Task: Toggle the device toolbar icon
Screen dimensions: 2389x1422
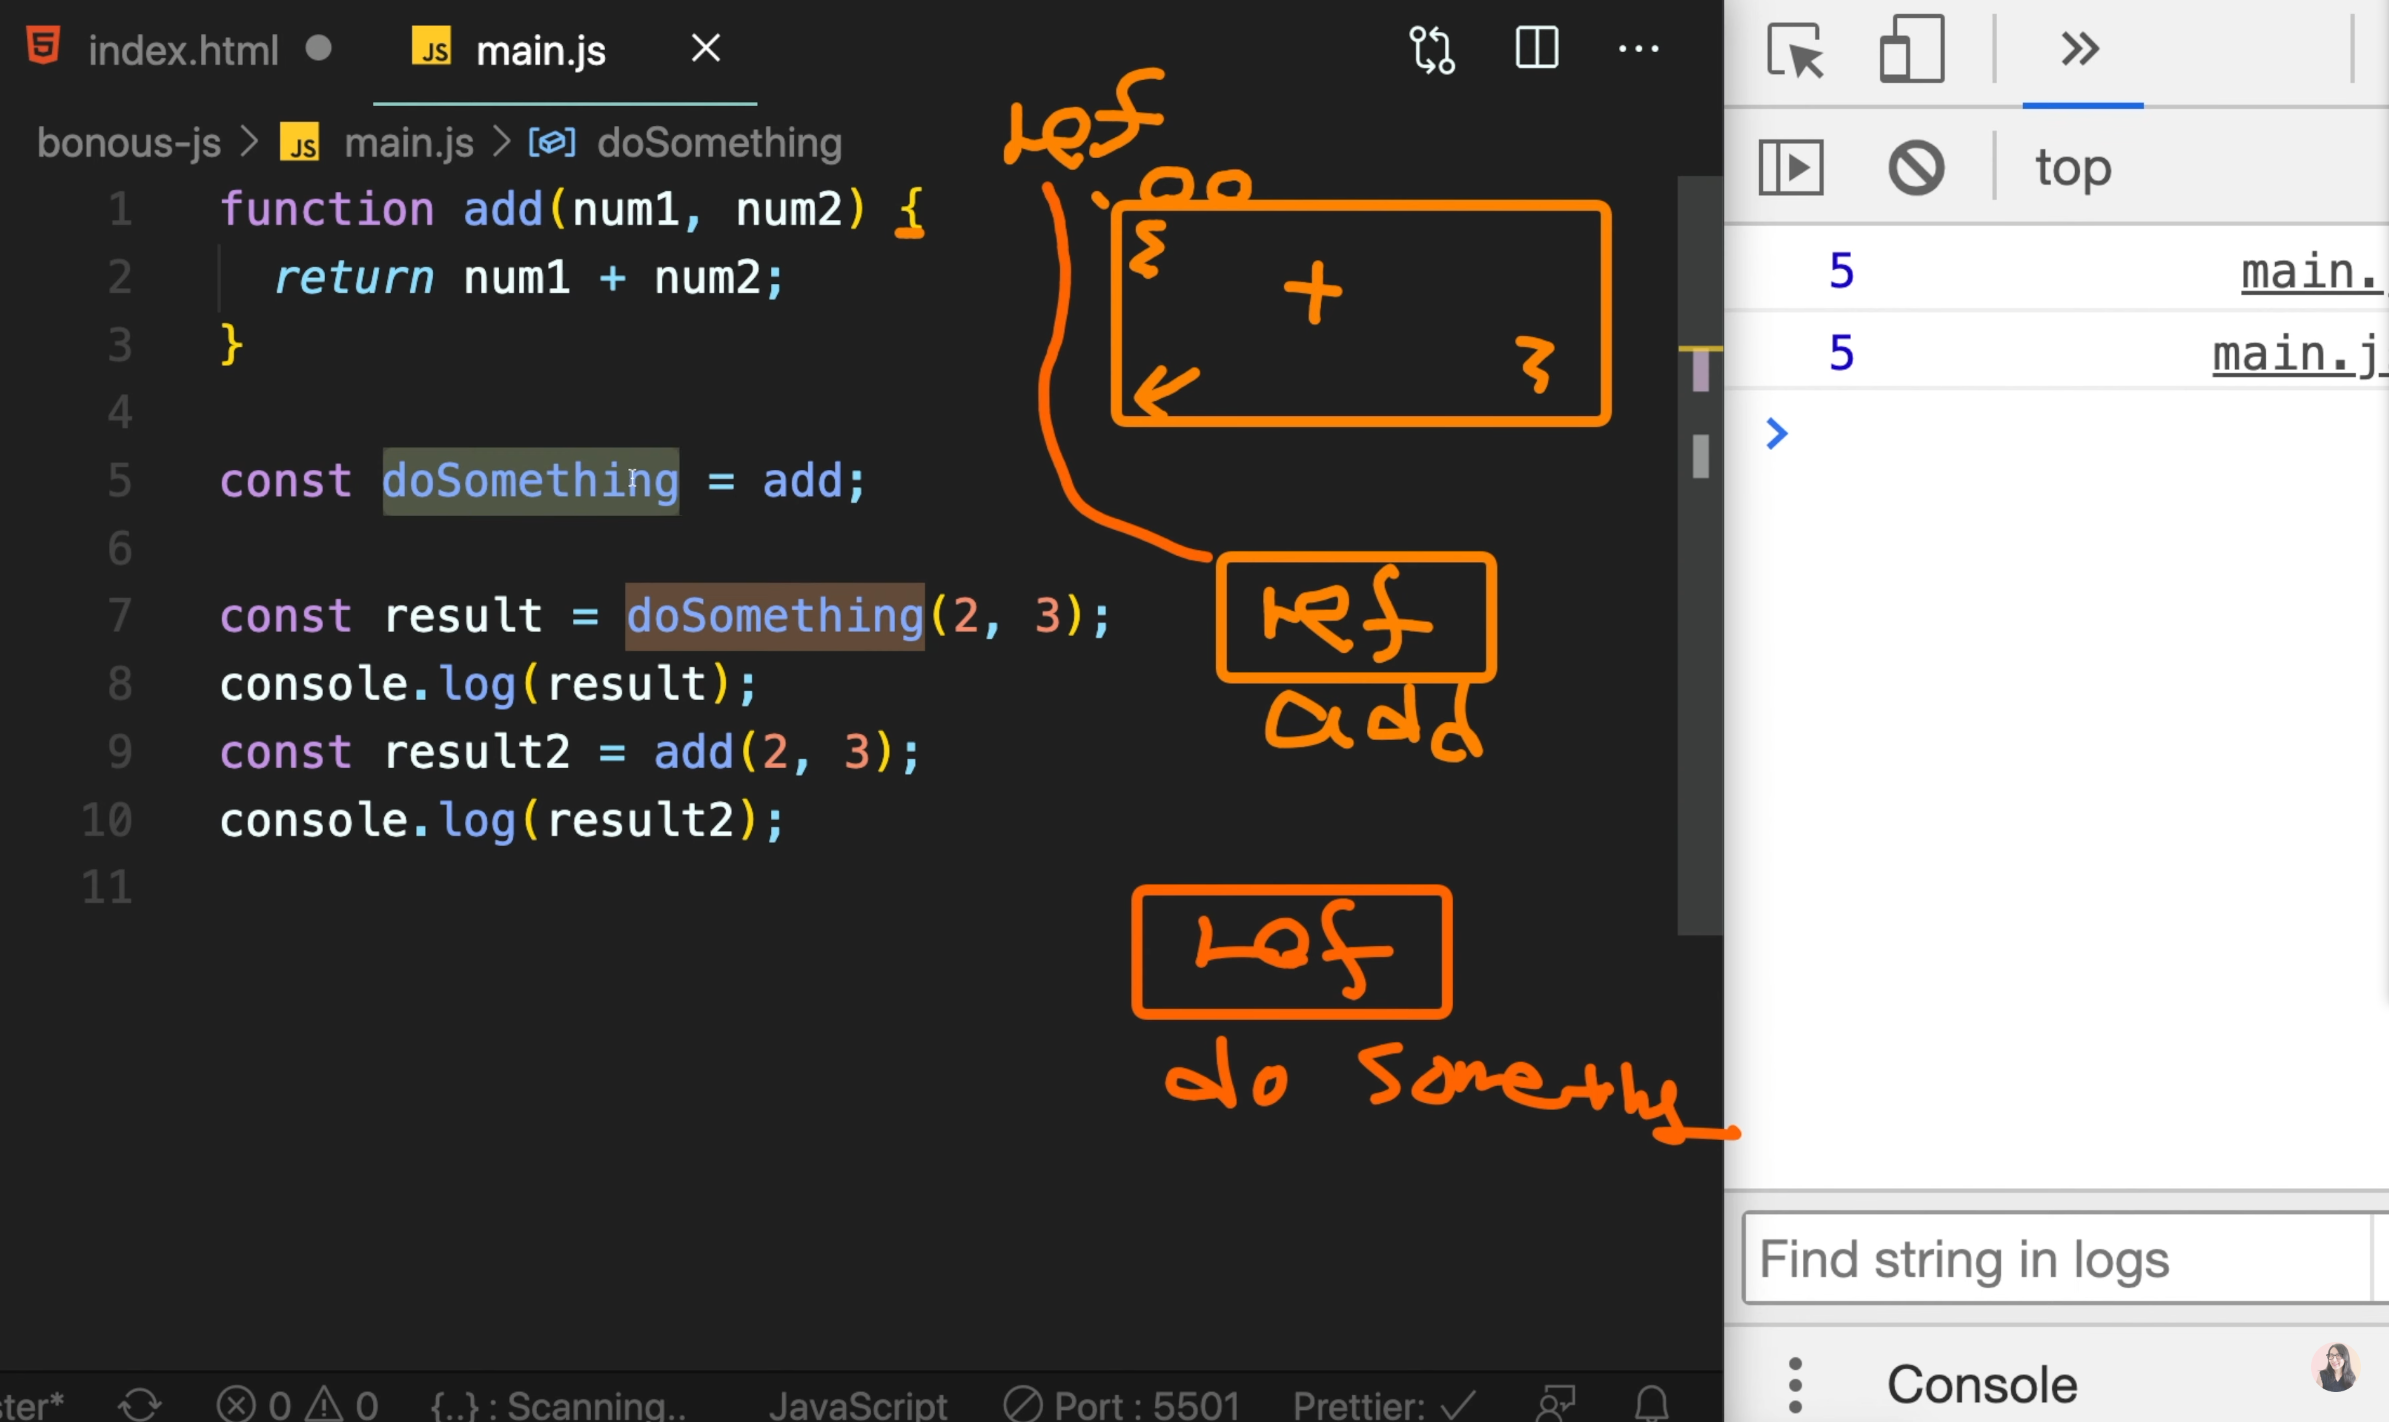Action: (1911, 49)
